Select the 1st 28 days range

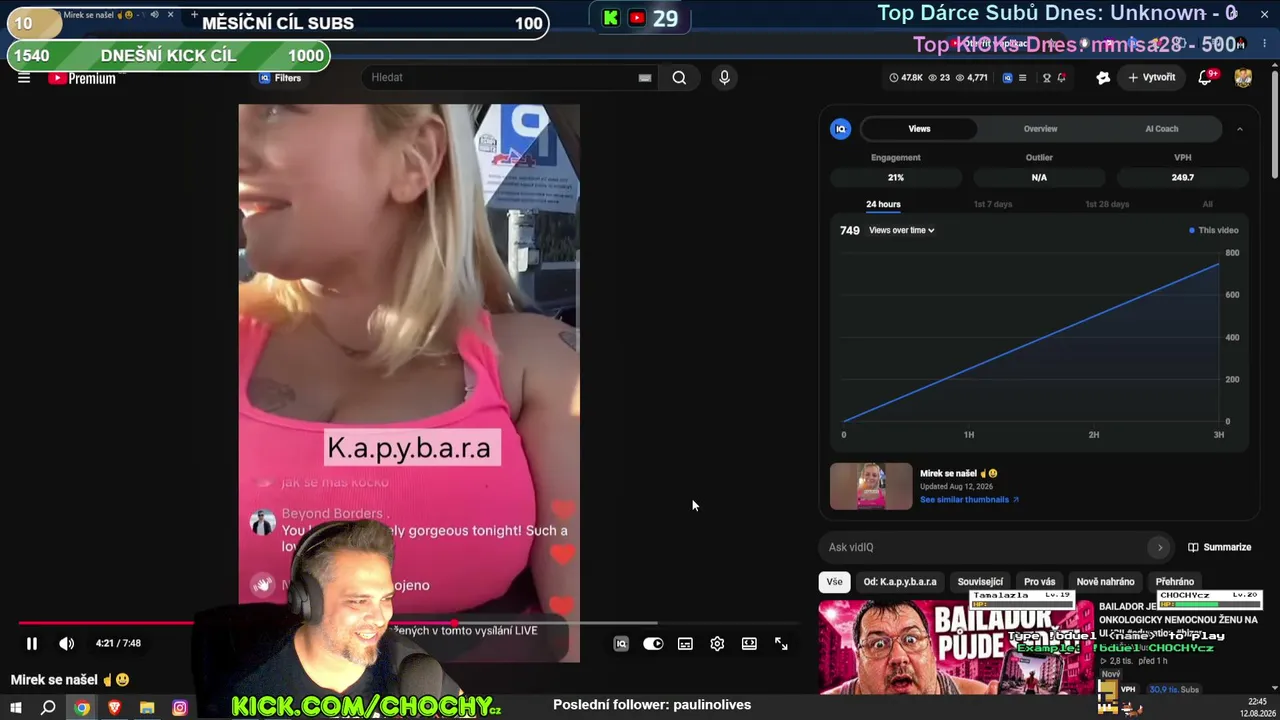[1107, 204]
